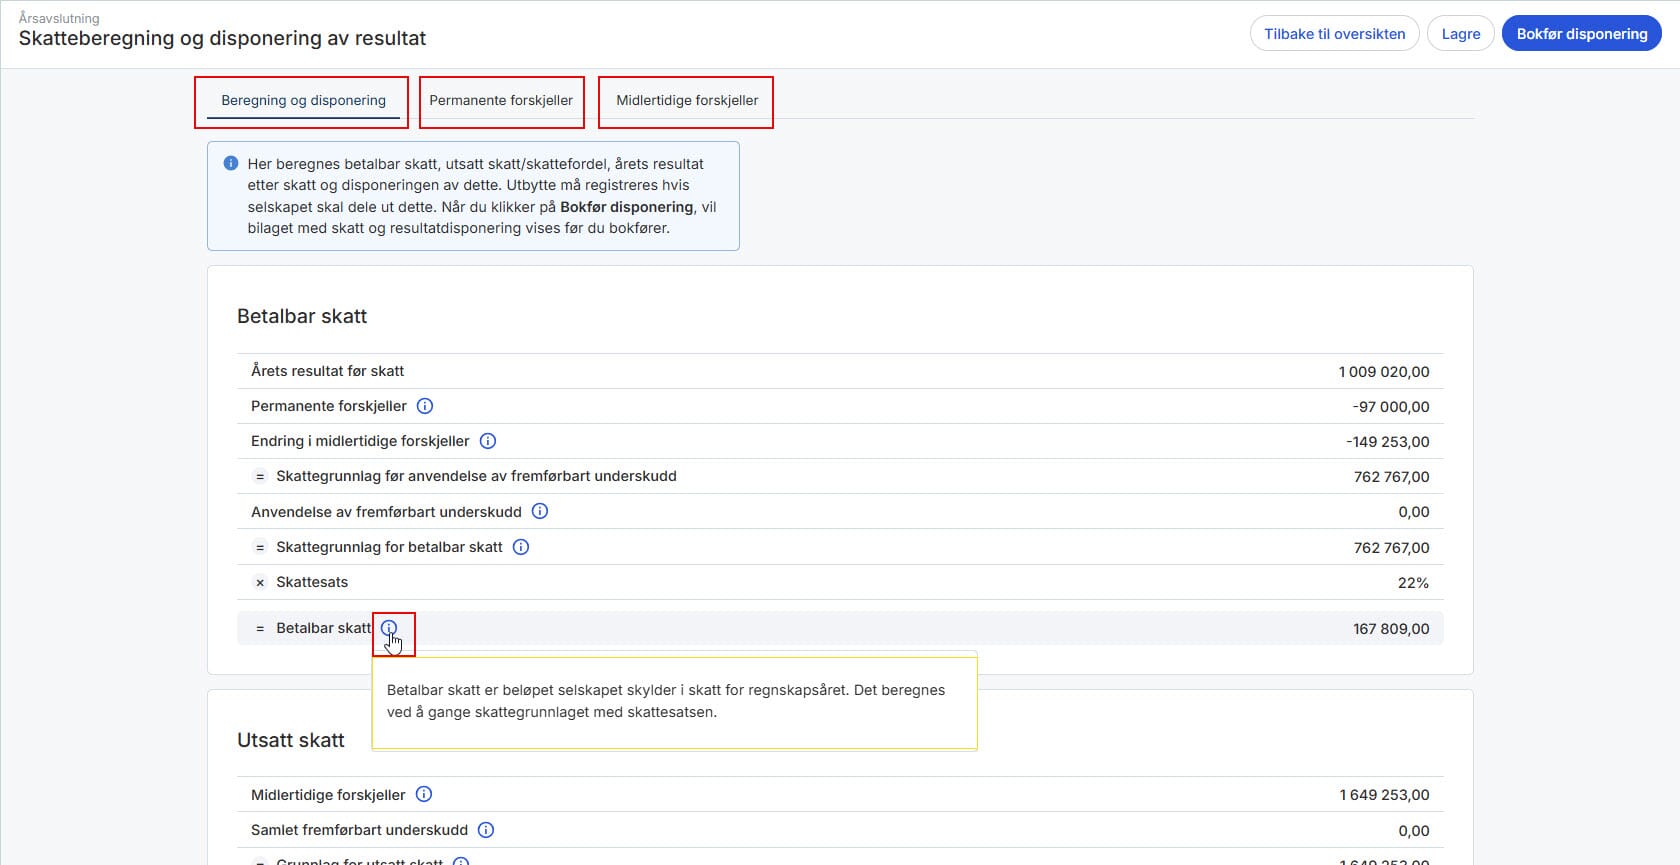This screenshot has height=865, width=1680.
Task: Click the value 1 649 253,00 for Midlertidige forskjeller
Action: 1384,795
